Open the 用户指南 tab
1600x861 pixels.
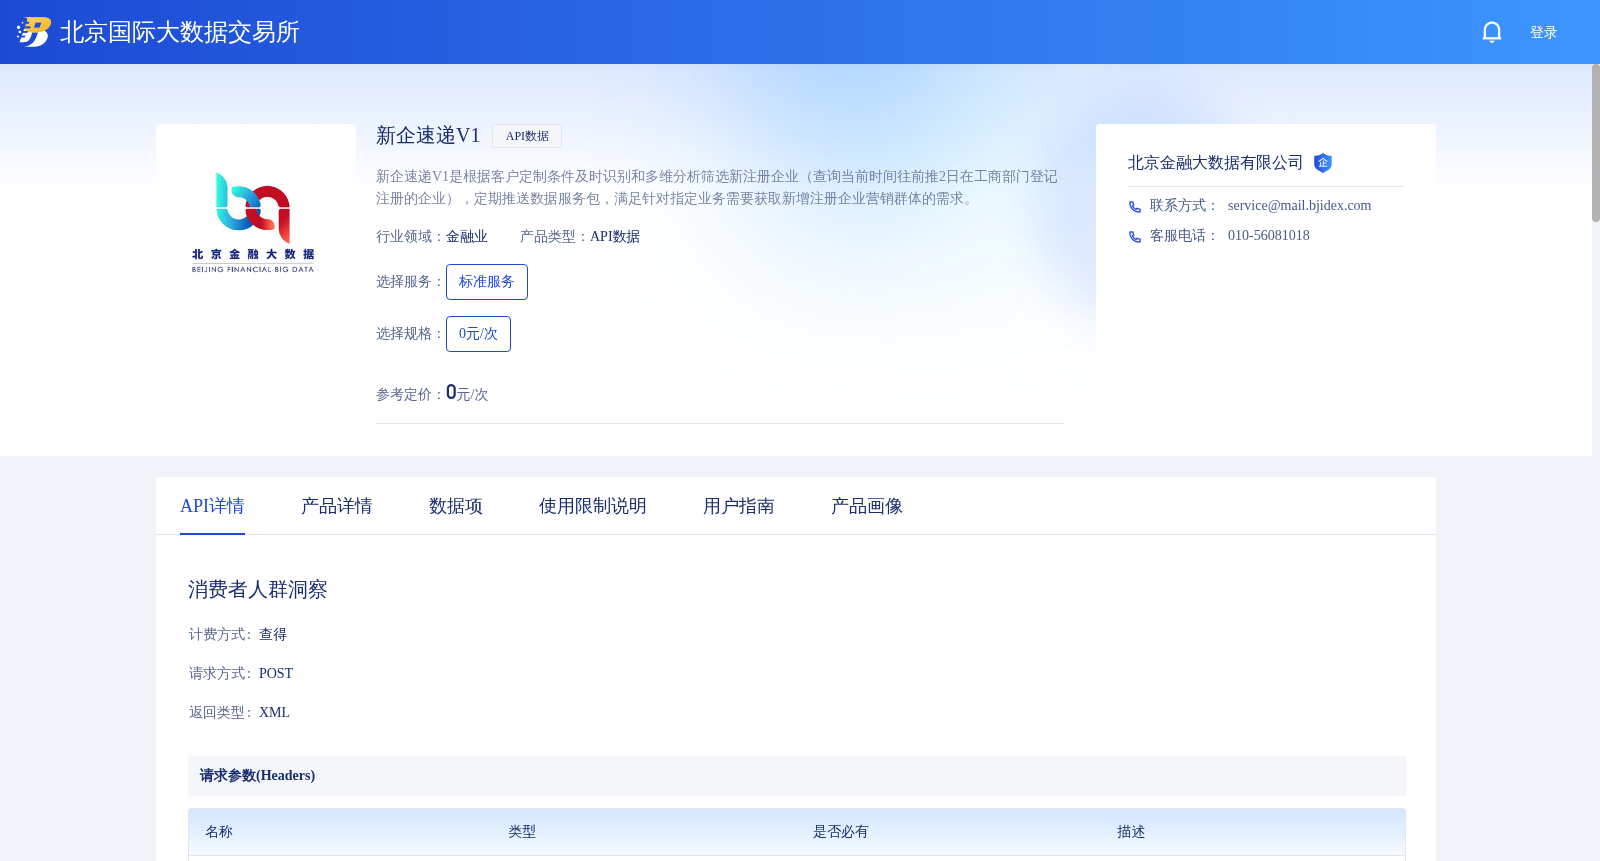coord(739,506)
